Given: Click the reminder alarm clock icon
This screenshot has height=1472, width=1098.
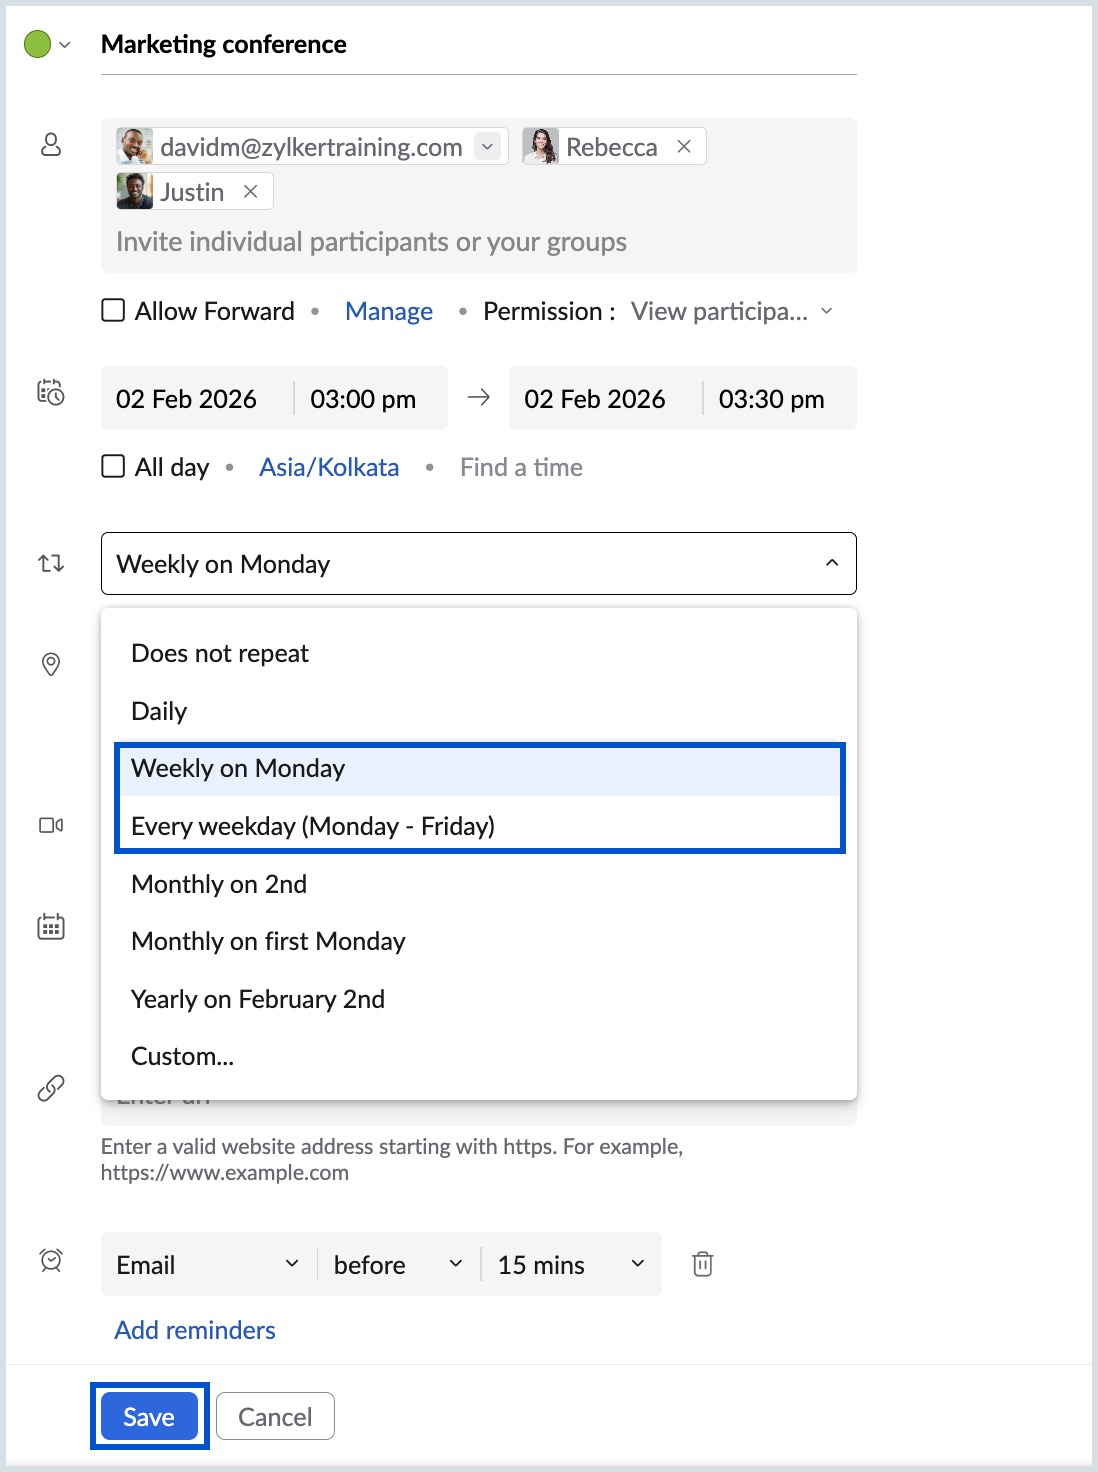Looking at the screenshot, I should [x=51, y=1260].
